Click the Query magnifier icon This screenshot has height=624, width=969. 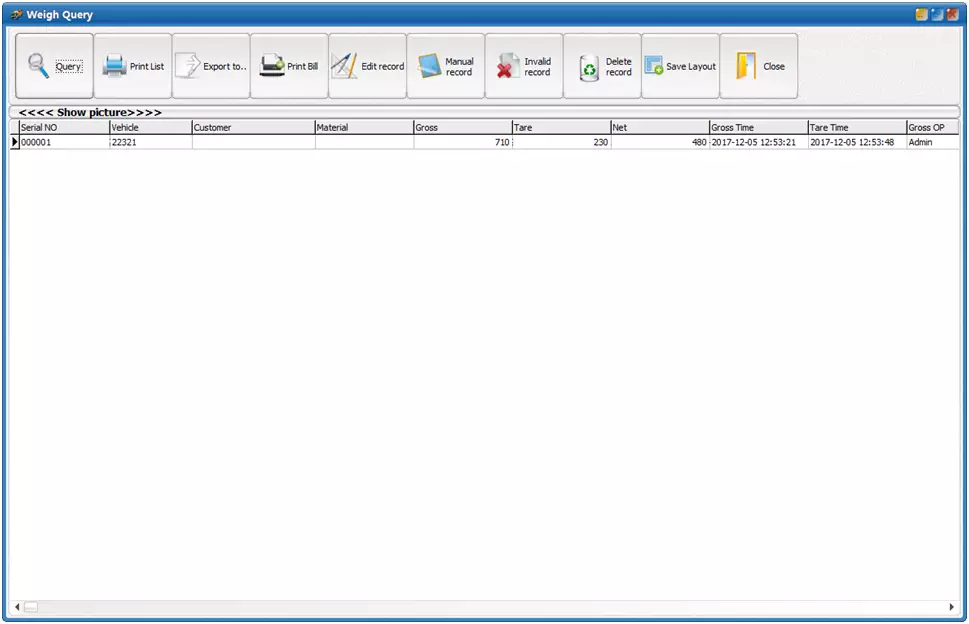(x=38, y=65)
